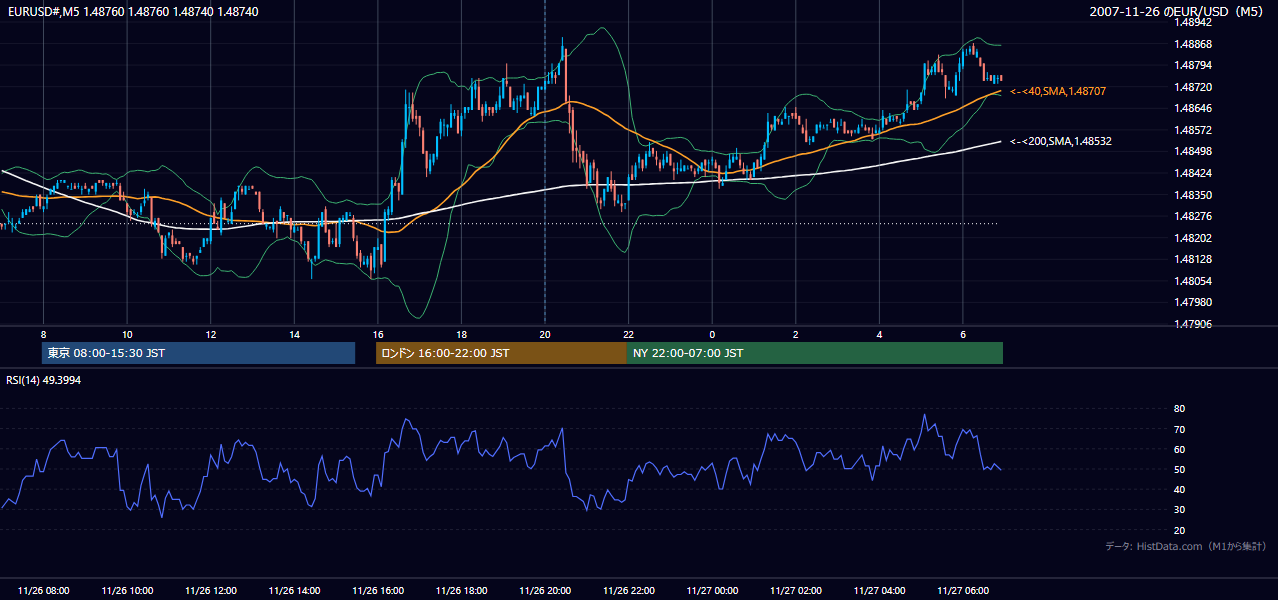Click the 11/26 20:00 date label

tap(545, 591)
